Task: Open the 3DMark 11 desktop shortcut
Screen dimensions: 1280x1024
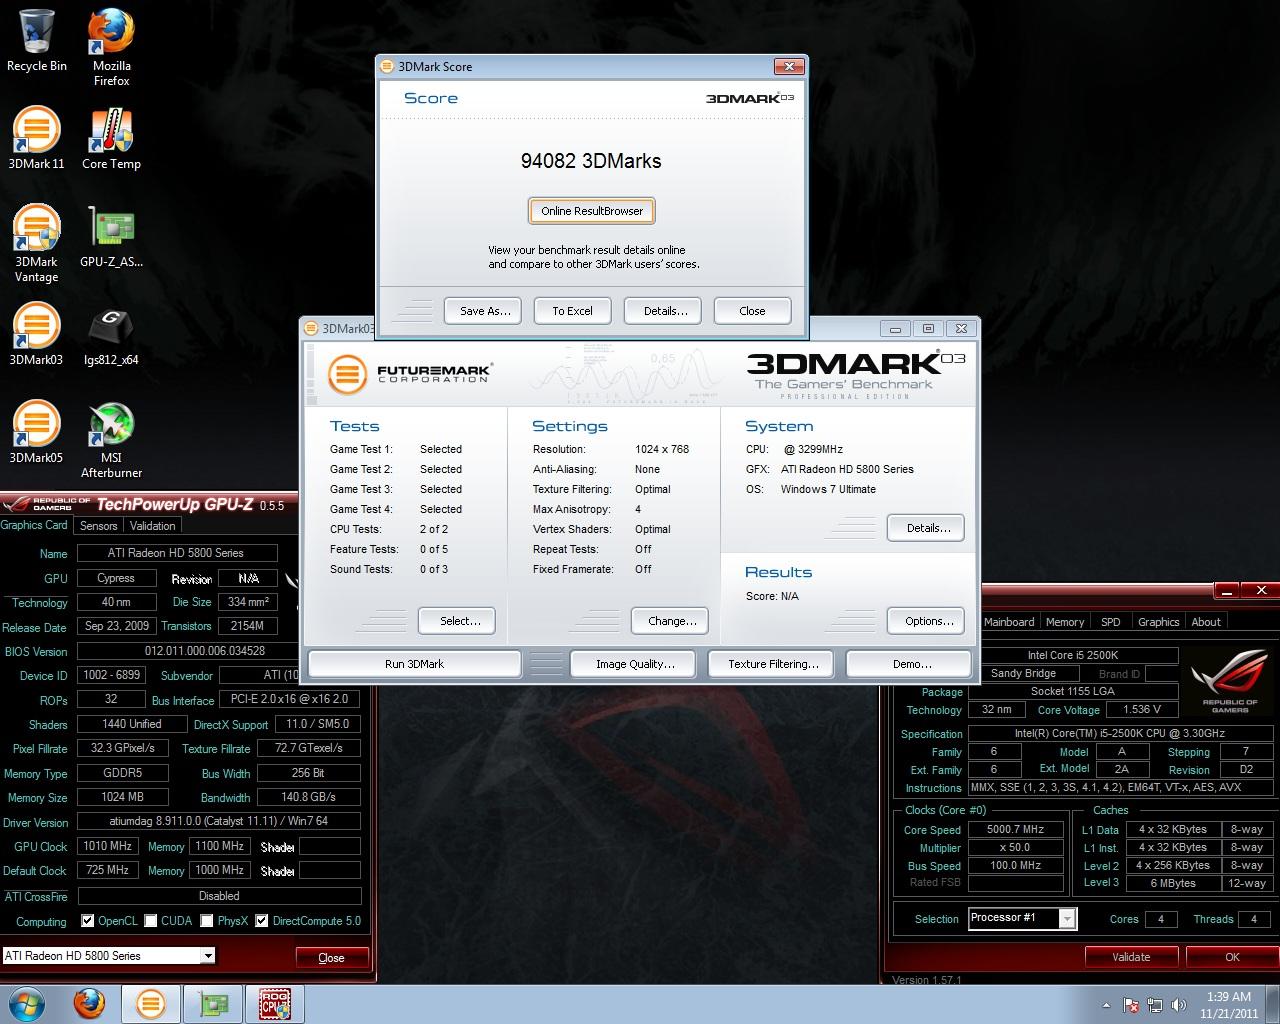Action: pos(37,138)
